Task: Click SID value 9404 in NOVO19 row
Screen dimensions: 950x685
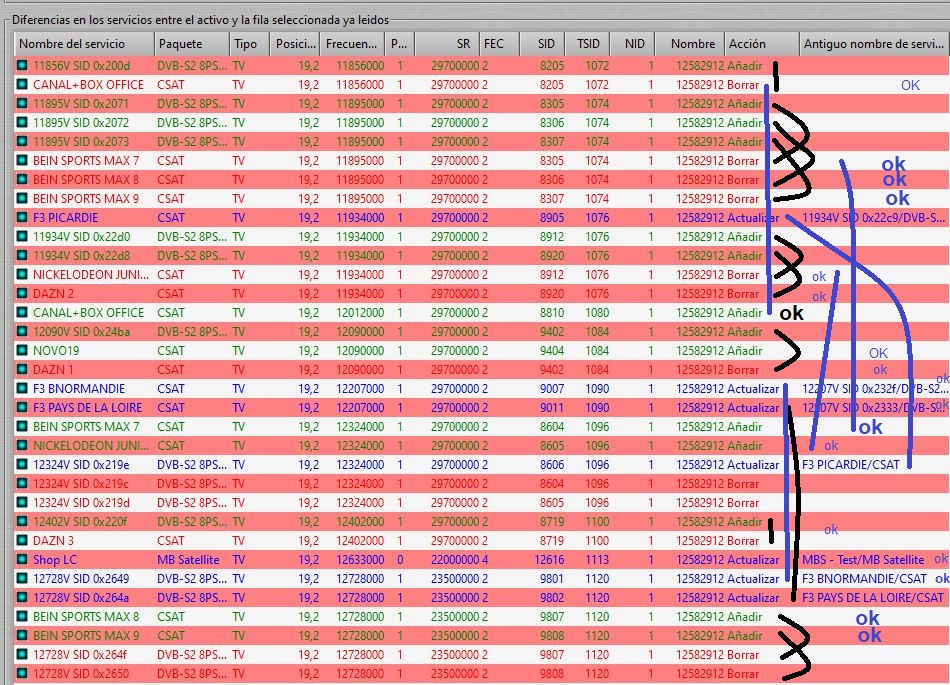Action: tap(552, 351)
